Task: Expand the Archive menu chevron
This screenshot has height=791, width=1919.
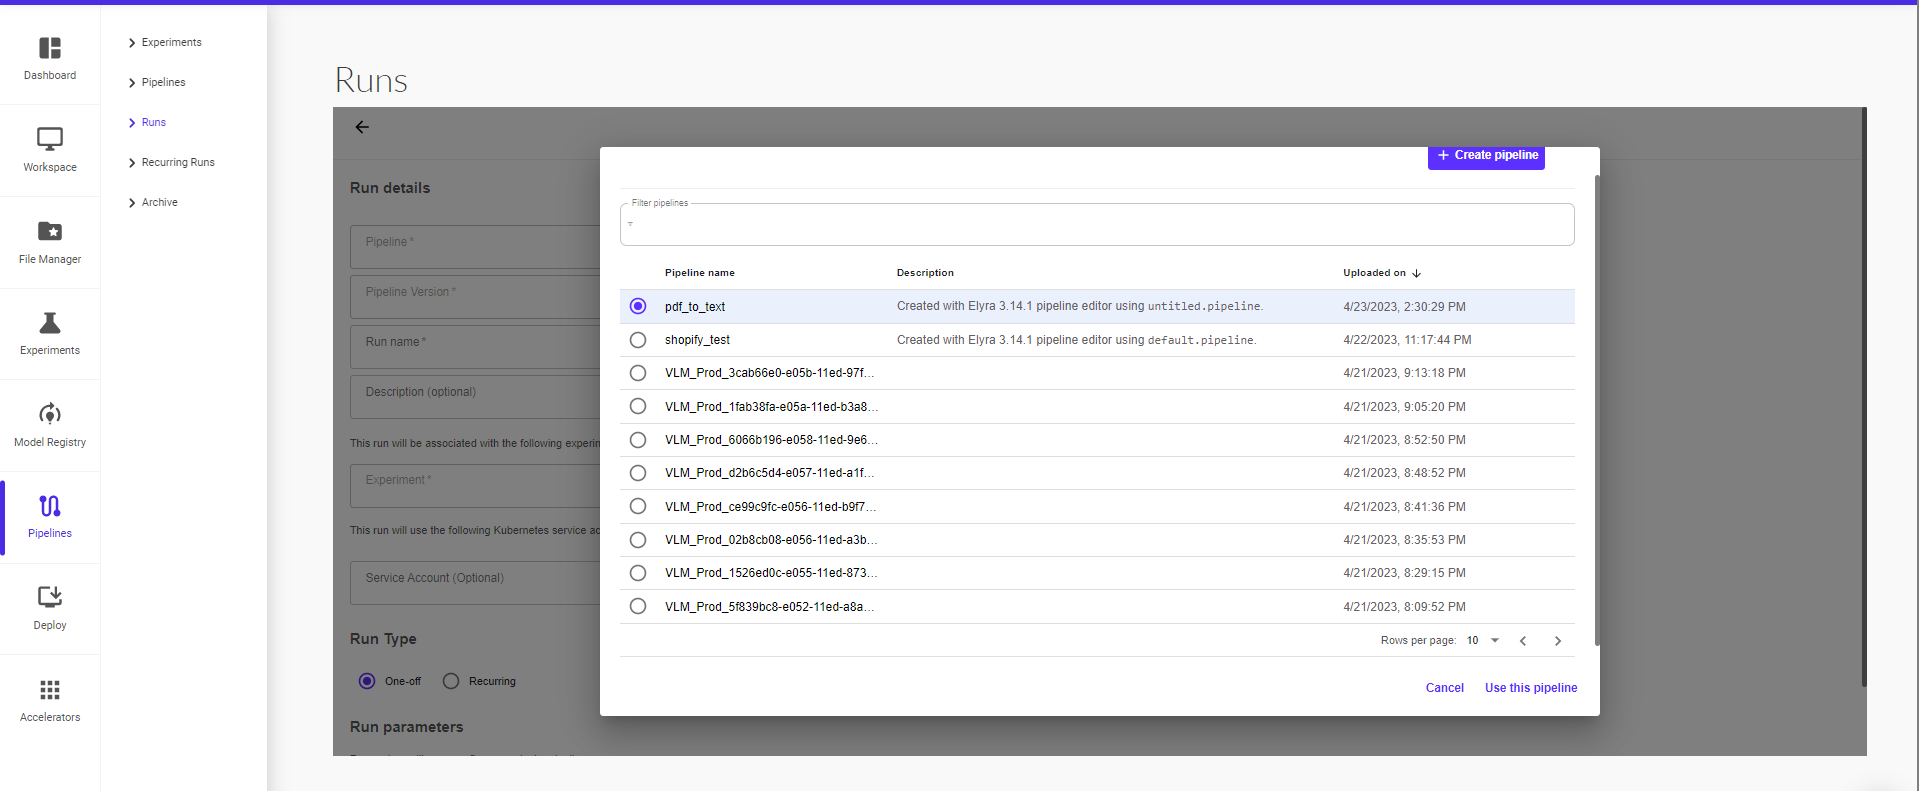Action: tap(132, 203)
